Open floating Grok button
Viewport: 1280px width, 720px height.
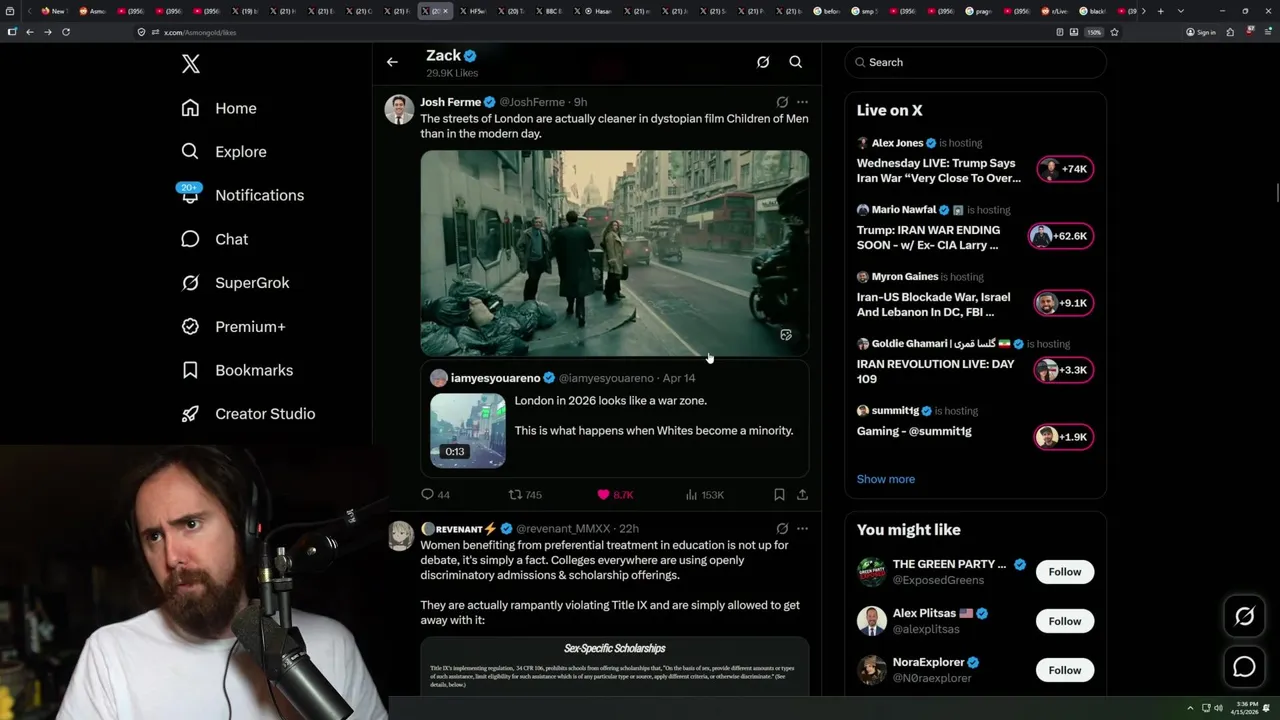click(1244, 617)
